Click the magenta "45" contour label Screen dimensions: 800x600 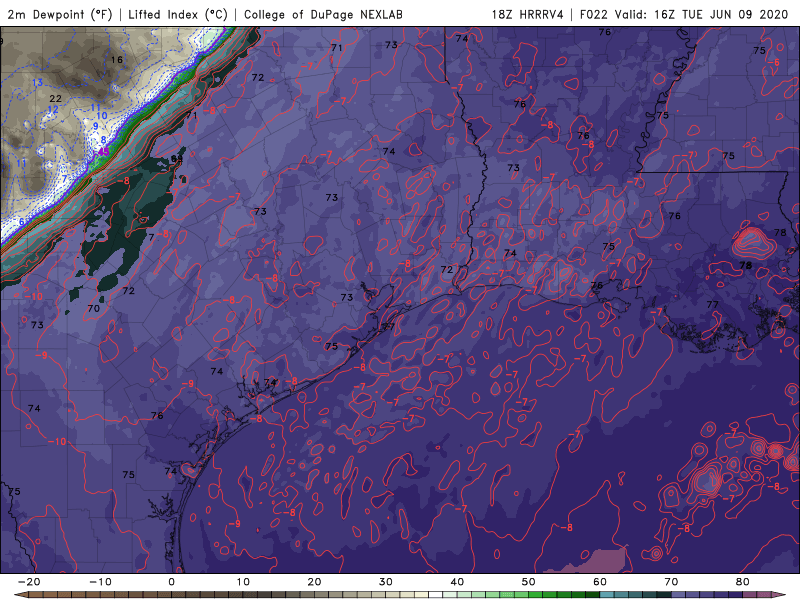(103, 152)
